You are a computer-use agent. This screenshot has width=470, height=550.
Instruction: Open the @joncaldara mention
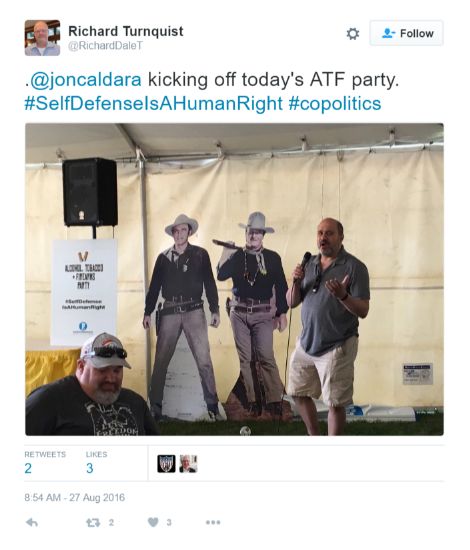(86, 80)
